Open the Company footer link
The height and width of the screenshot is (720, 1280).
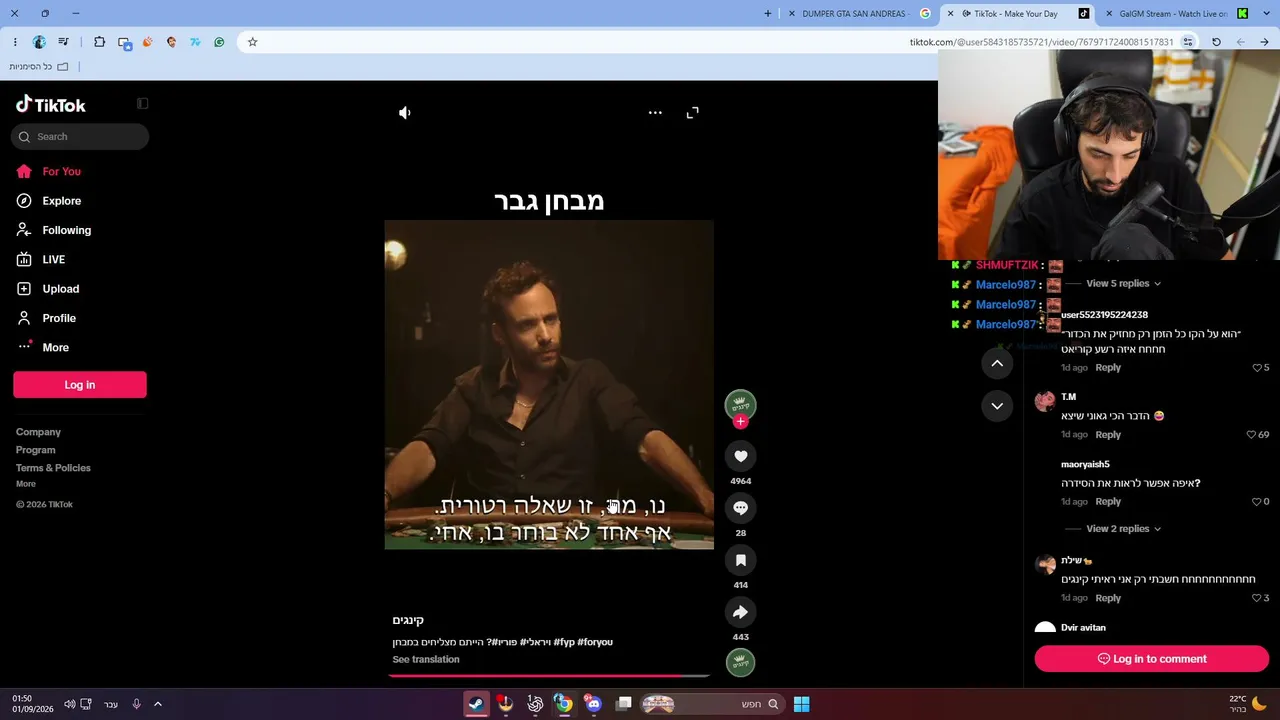click(38, 432)
